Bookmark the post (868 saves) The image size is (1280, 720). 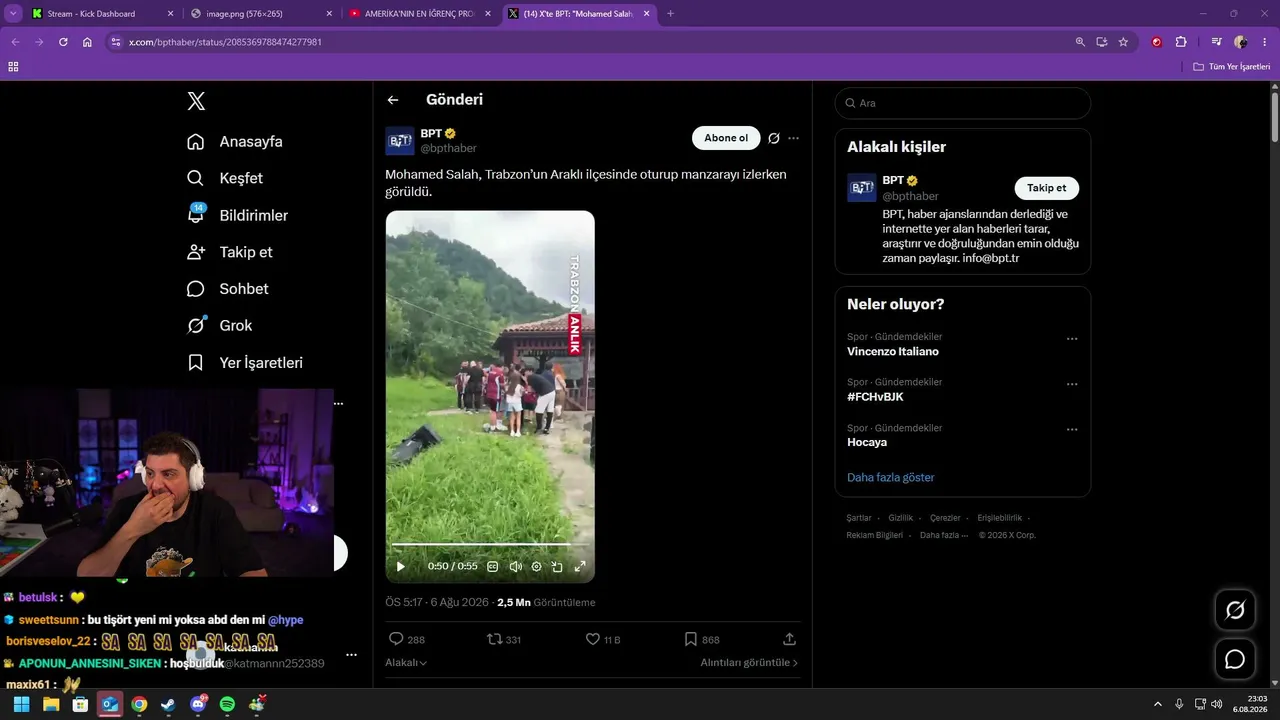[x=701, y=639]
